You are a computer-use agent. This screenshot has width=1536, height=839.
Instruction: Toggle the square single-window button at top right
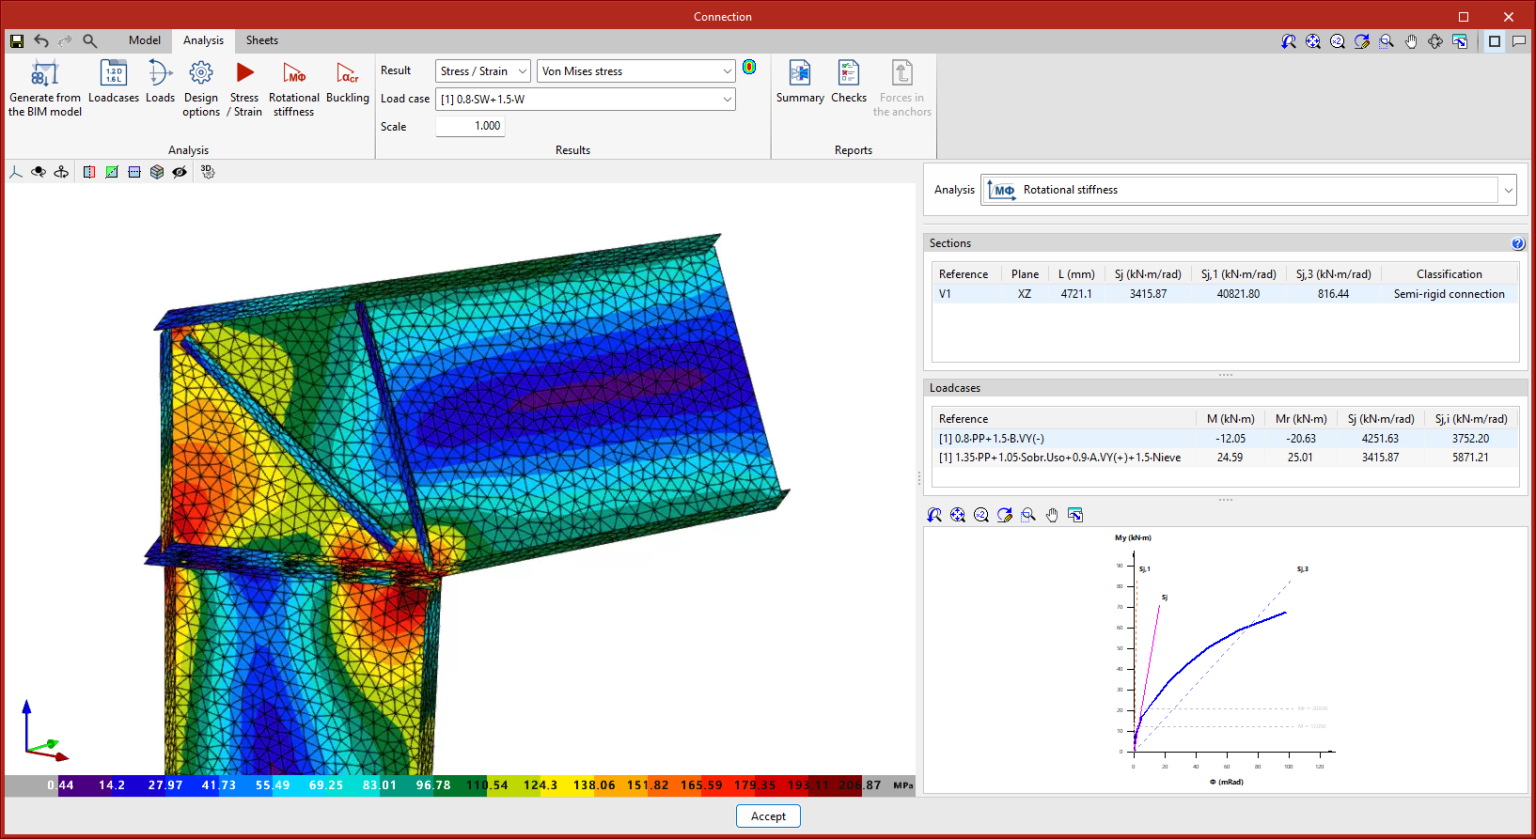(1494, 41)
